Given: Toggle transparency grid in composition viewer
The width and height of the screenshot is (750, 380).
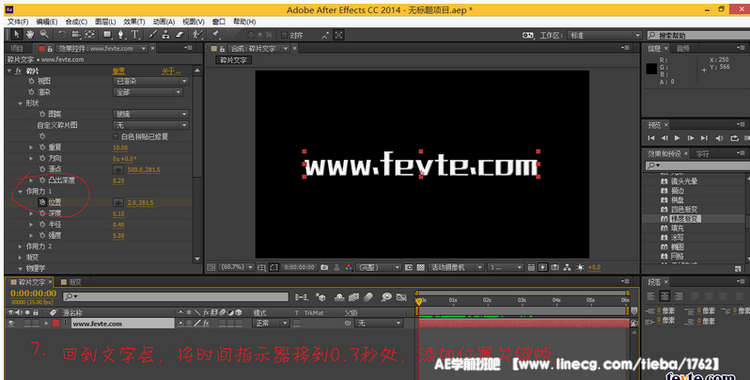Looking at the screenshot, I should 420,268.
